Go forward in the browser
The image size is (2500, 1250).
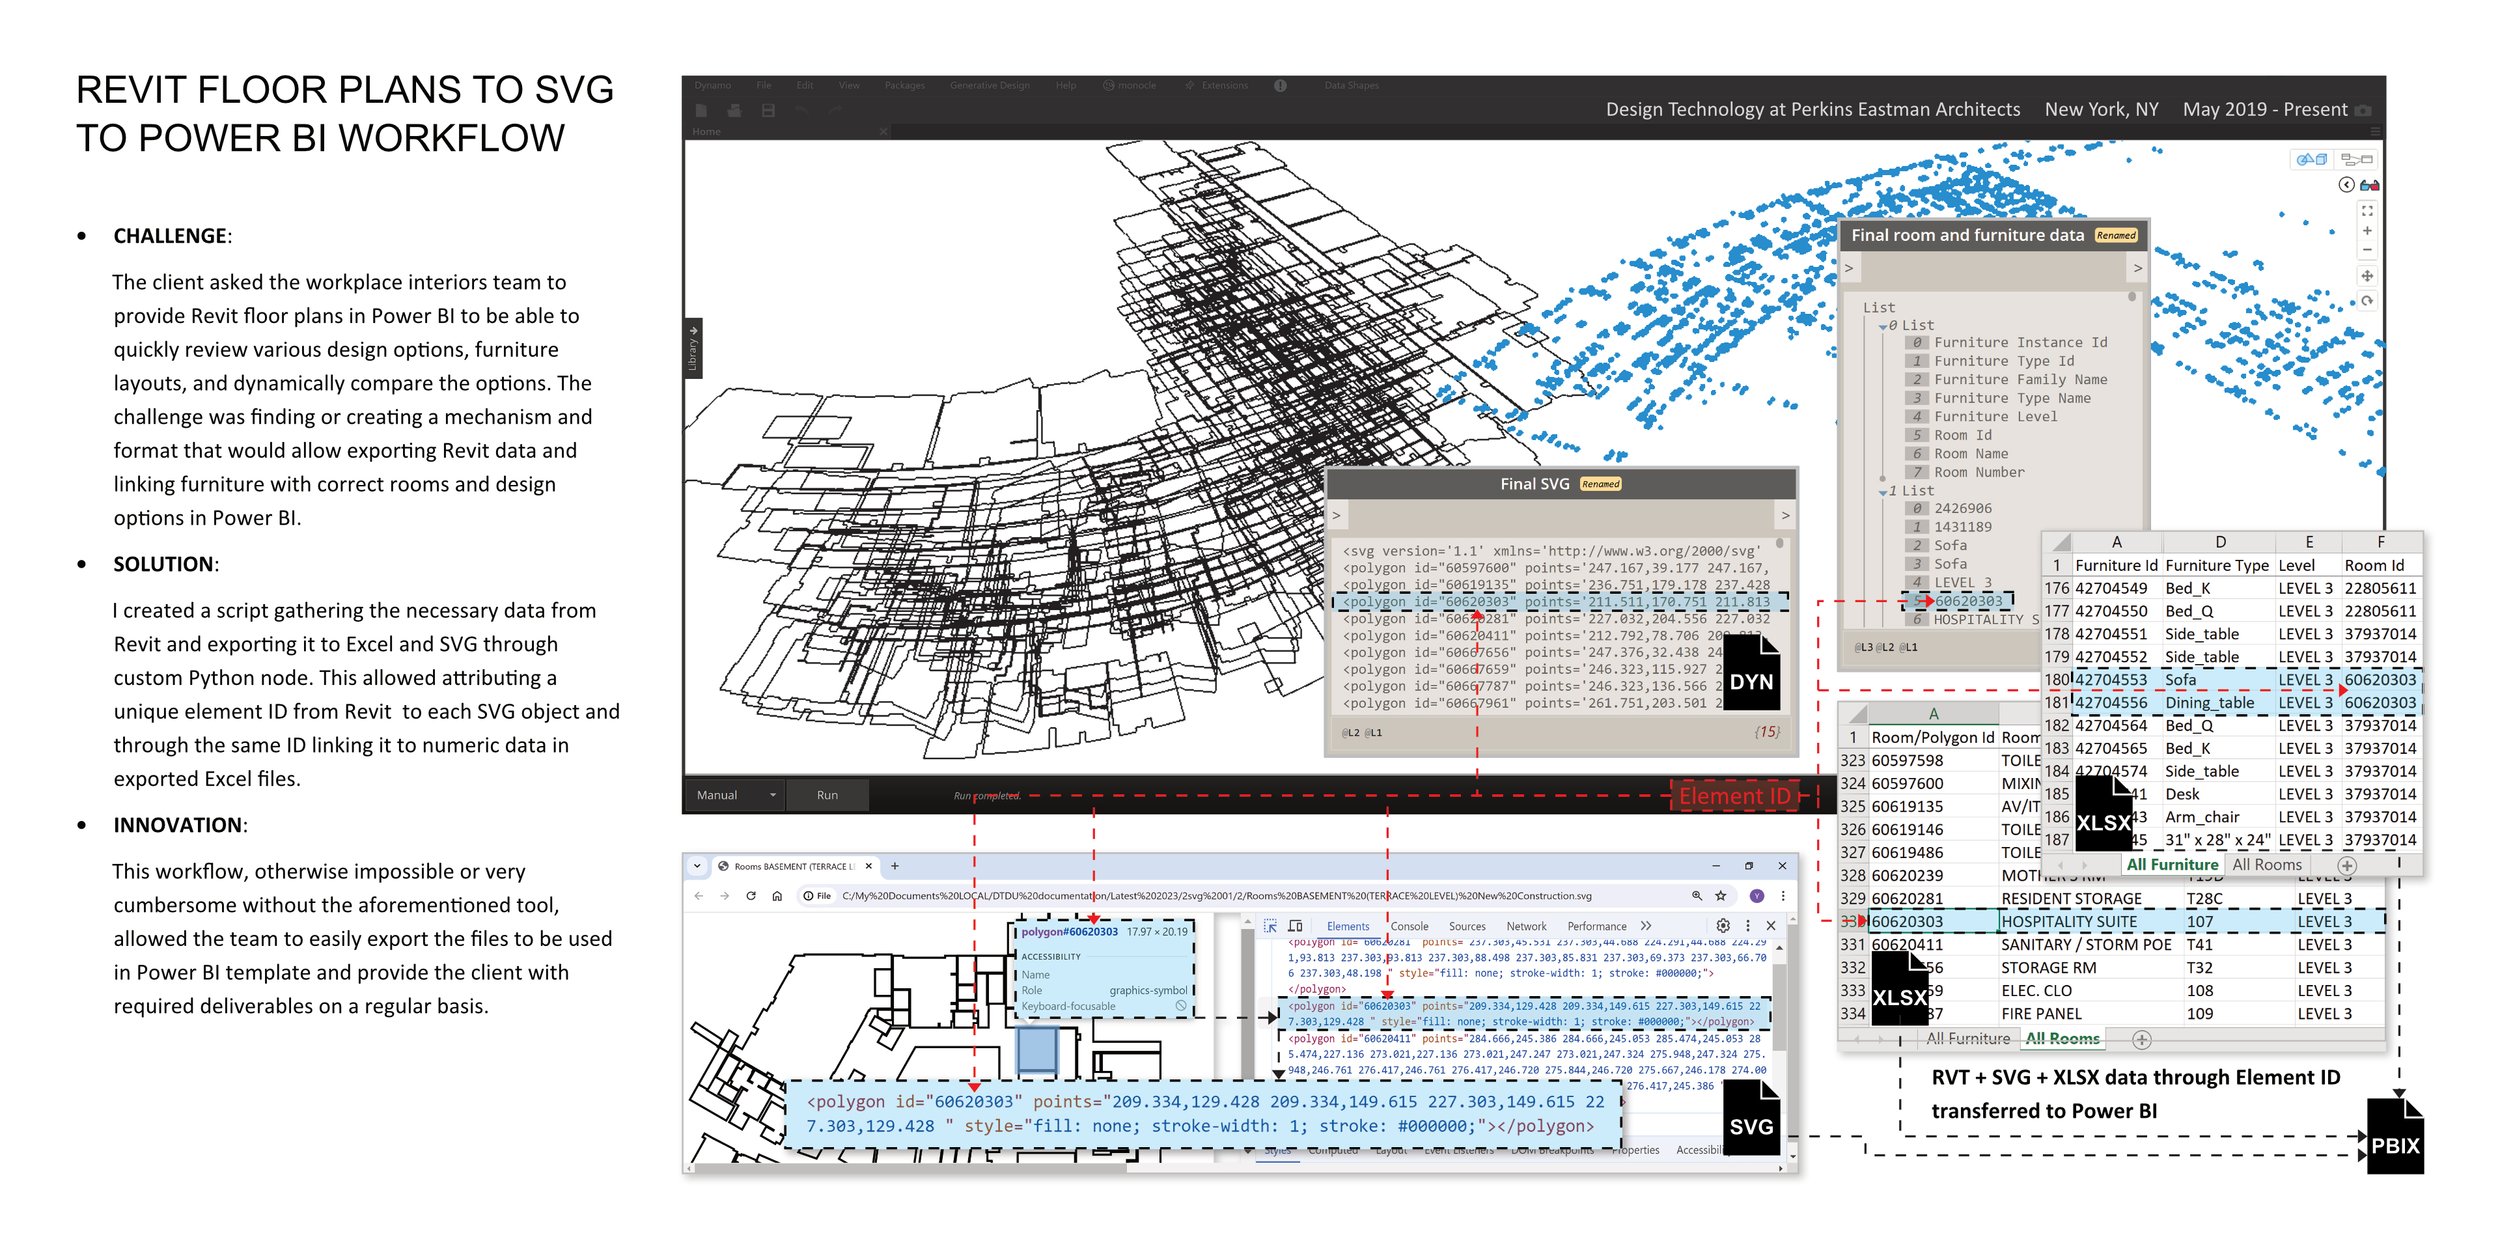tap(724, 897)
